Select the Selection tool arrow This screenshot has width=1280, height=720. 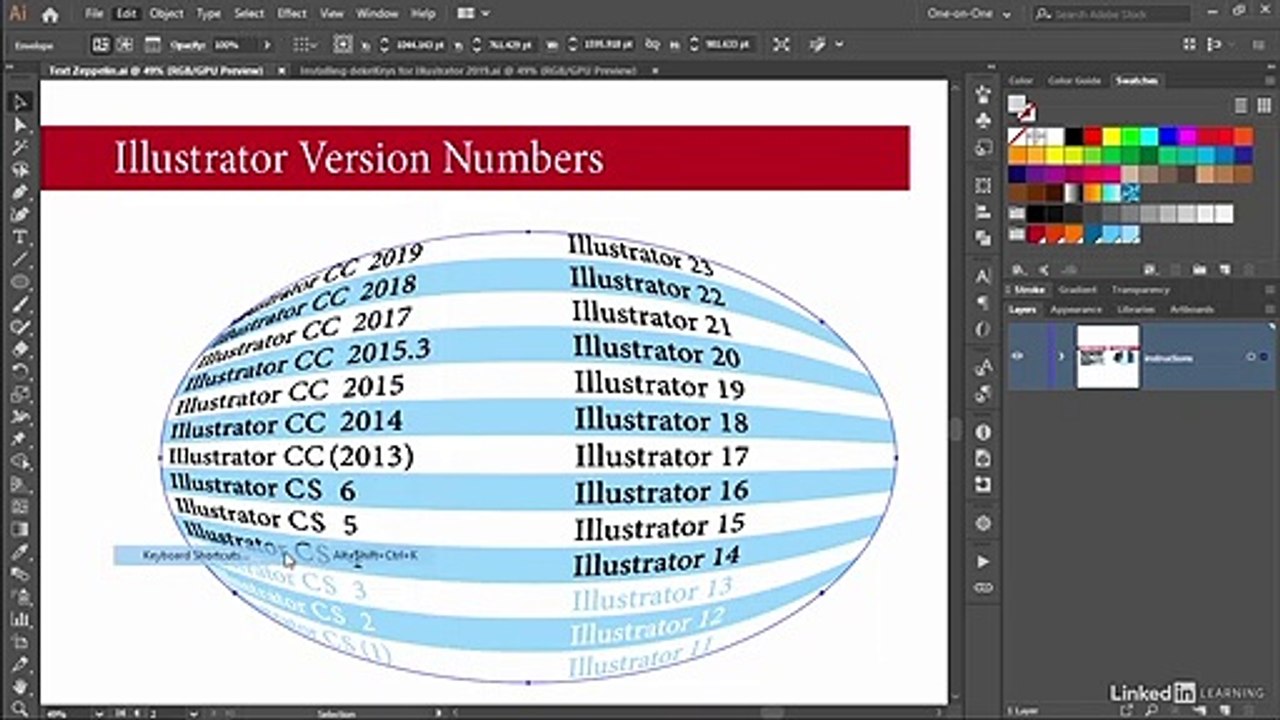click(19, 102)
